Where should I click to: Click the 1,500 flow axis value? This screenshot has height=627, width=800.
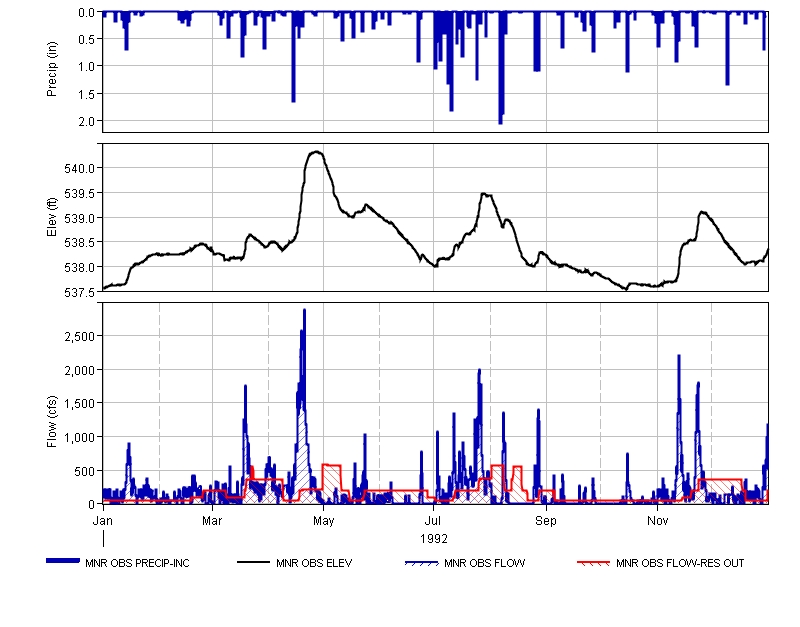[x=80, y=404]
